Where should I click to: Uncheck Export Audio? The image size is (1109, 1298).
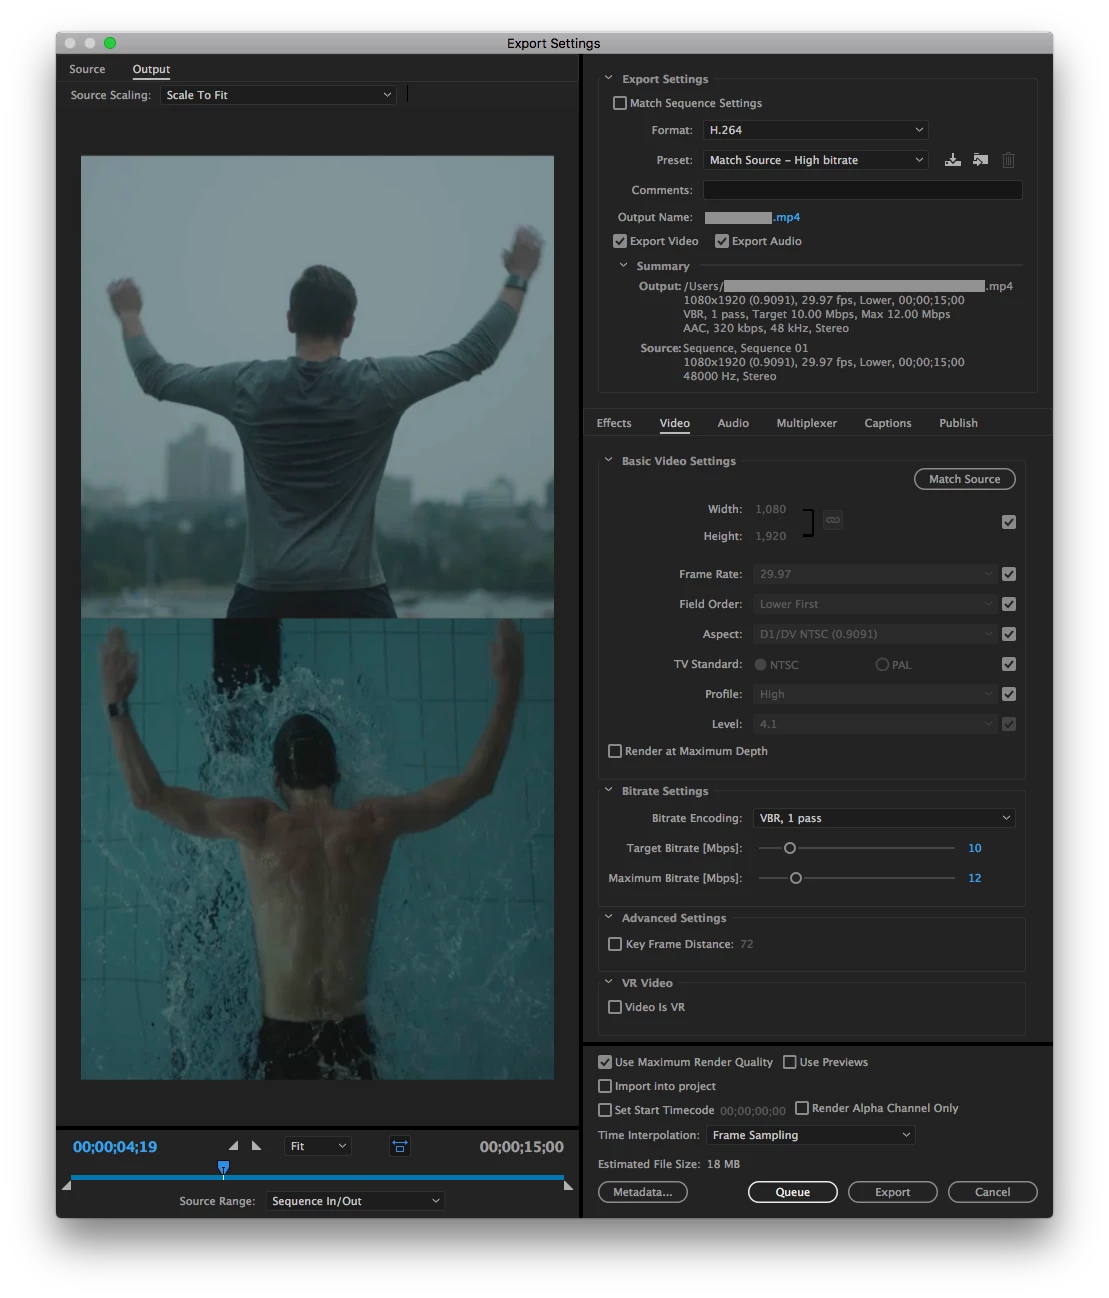point(722,241)
